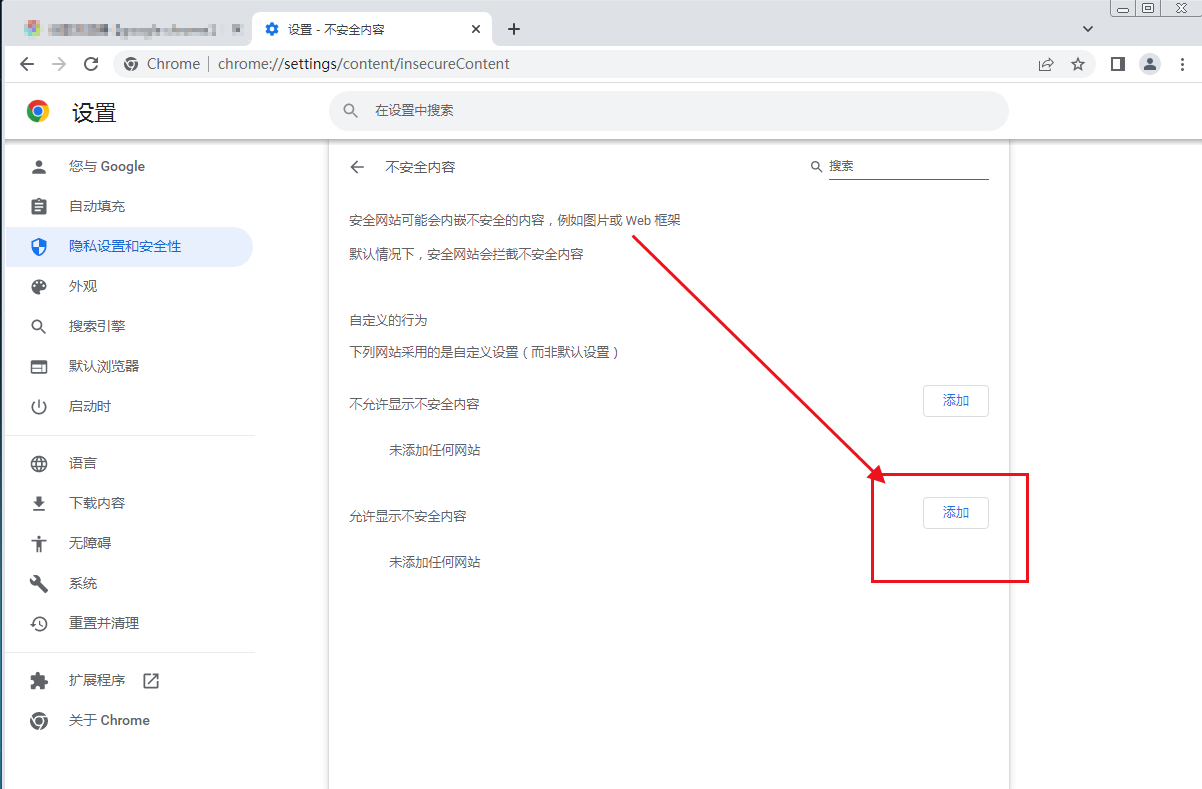Open the profile avatar icon
Screen dimensions: 1202x789
click(x=1150, y=64)
